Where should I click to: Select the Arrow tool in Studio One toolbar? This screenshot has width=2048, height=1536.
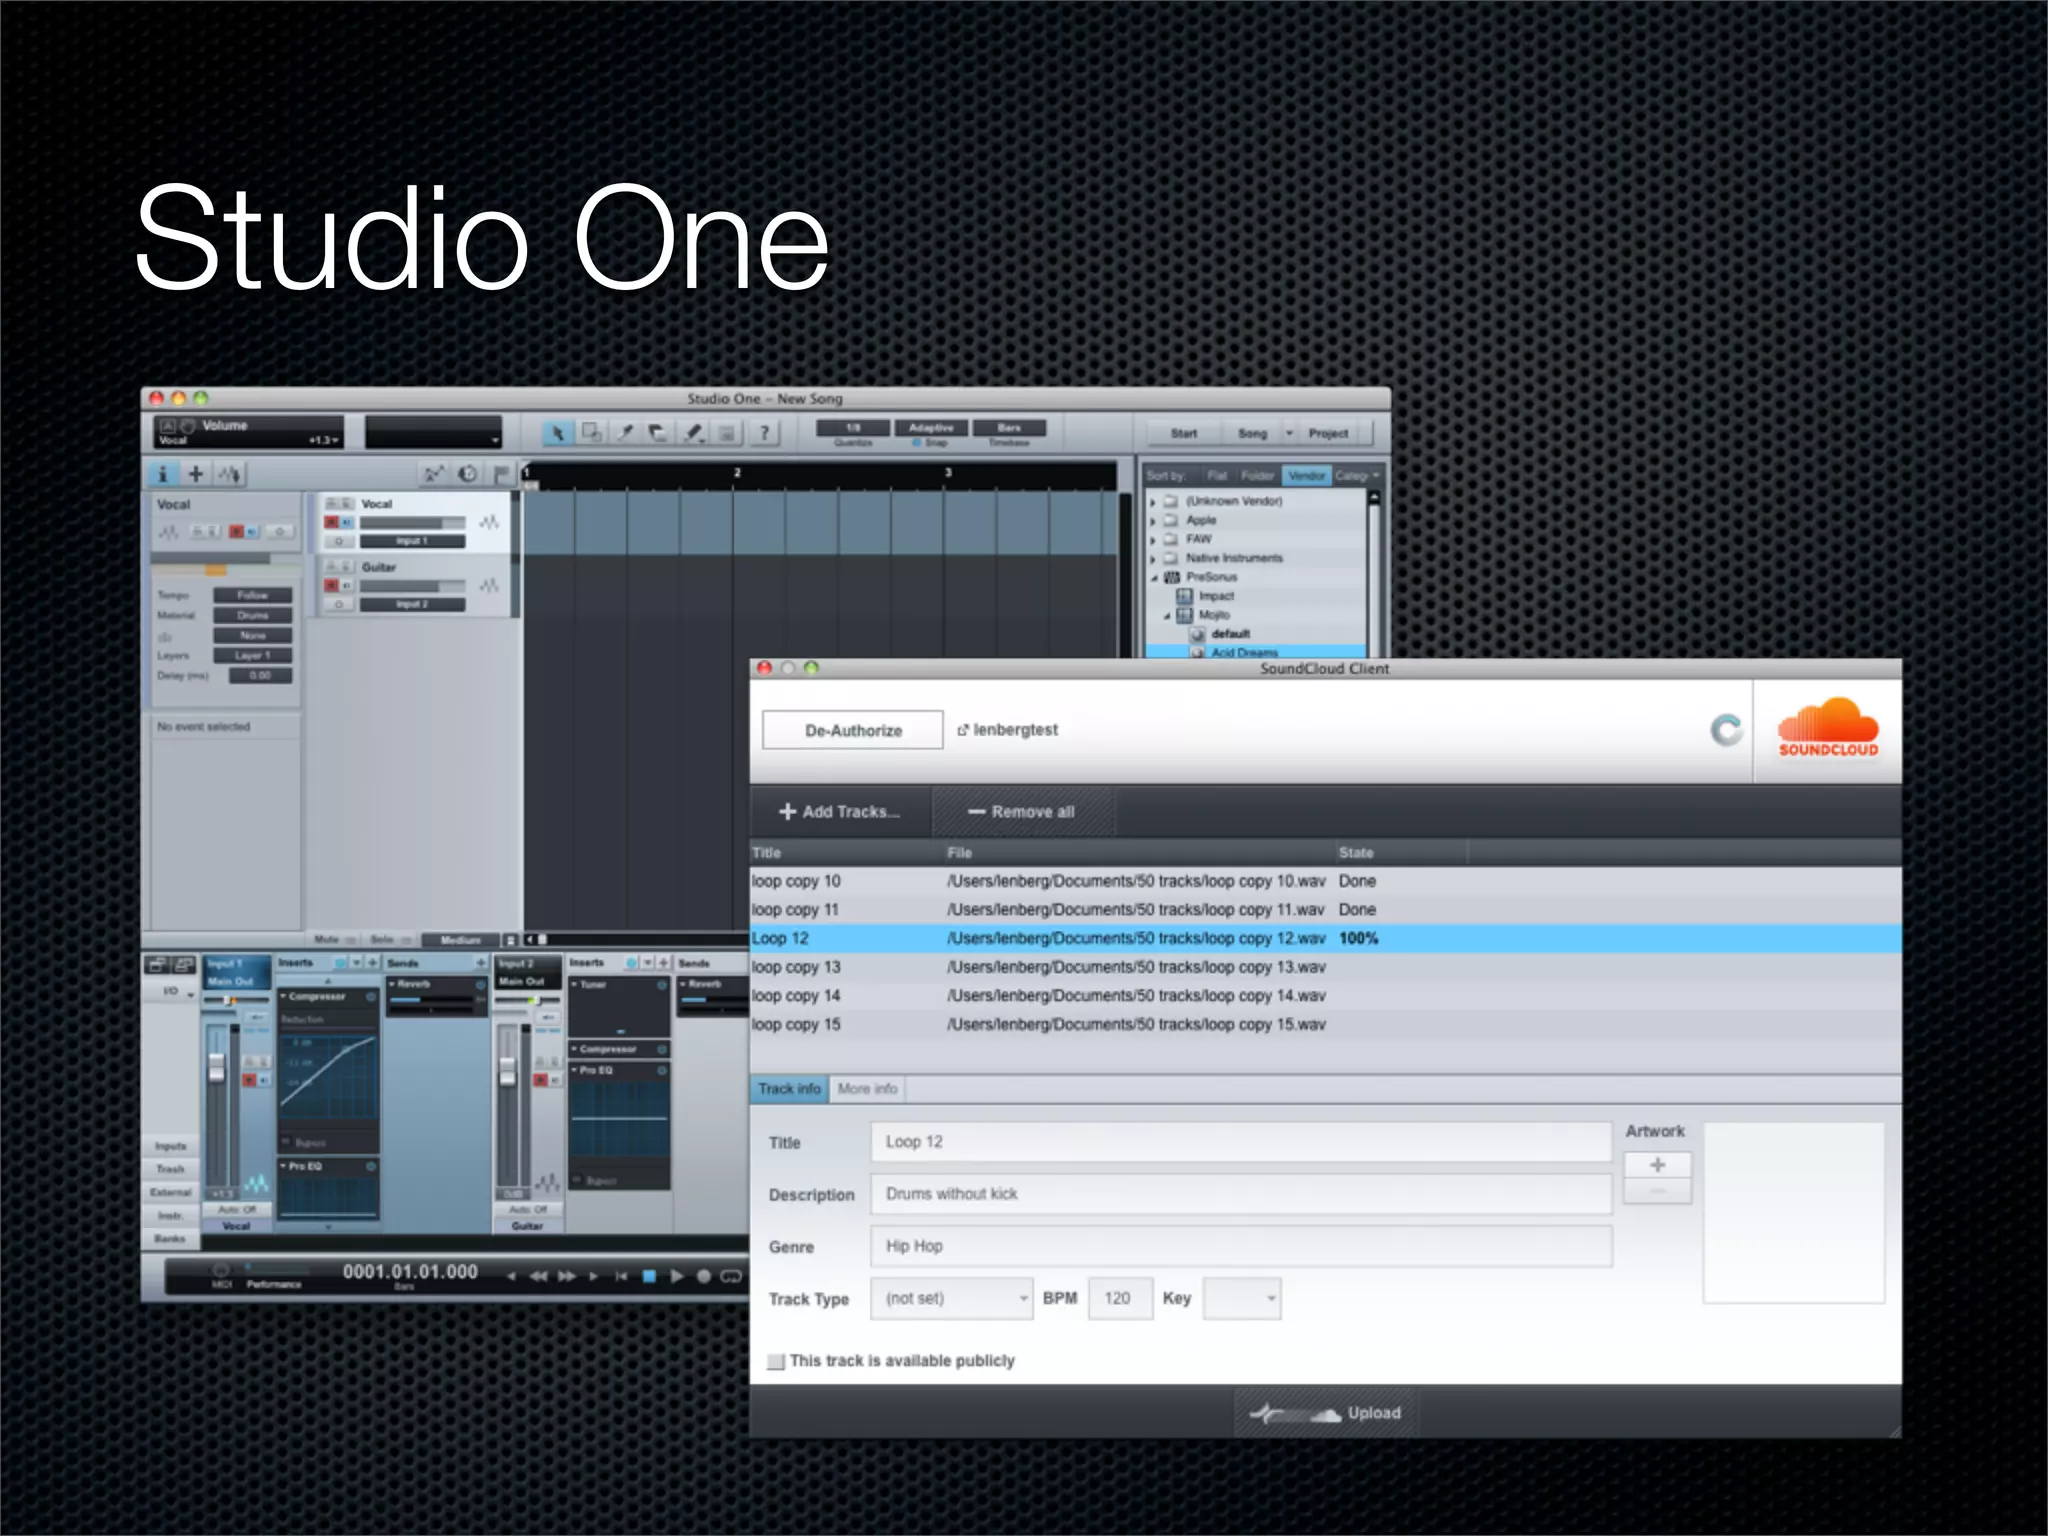[558, 432]
